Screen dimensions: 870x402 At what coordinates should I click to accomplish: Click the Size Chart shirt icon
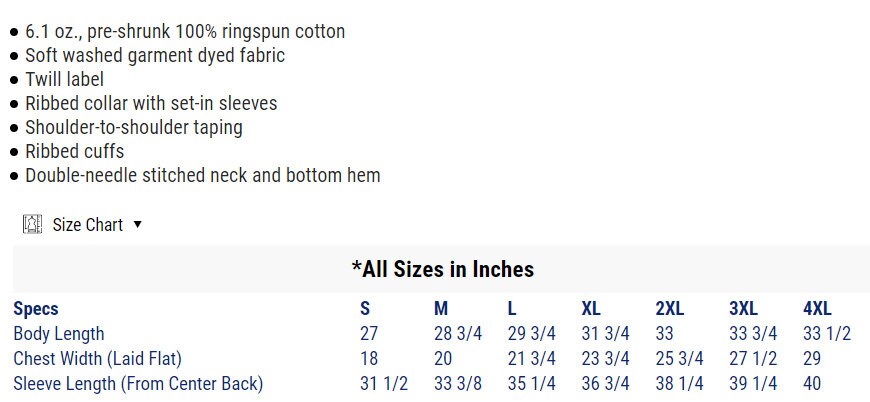pos(32,224)
